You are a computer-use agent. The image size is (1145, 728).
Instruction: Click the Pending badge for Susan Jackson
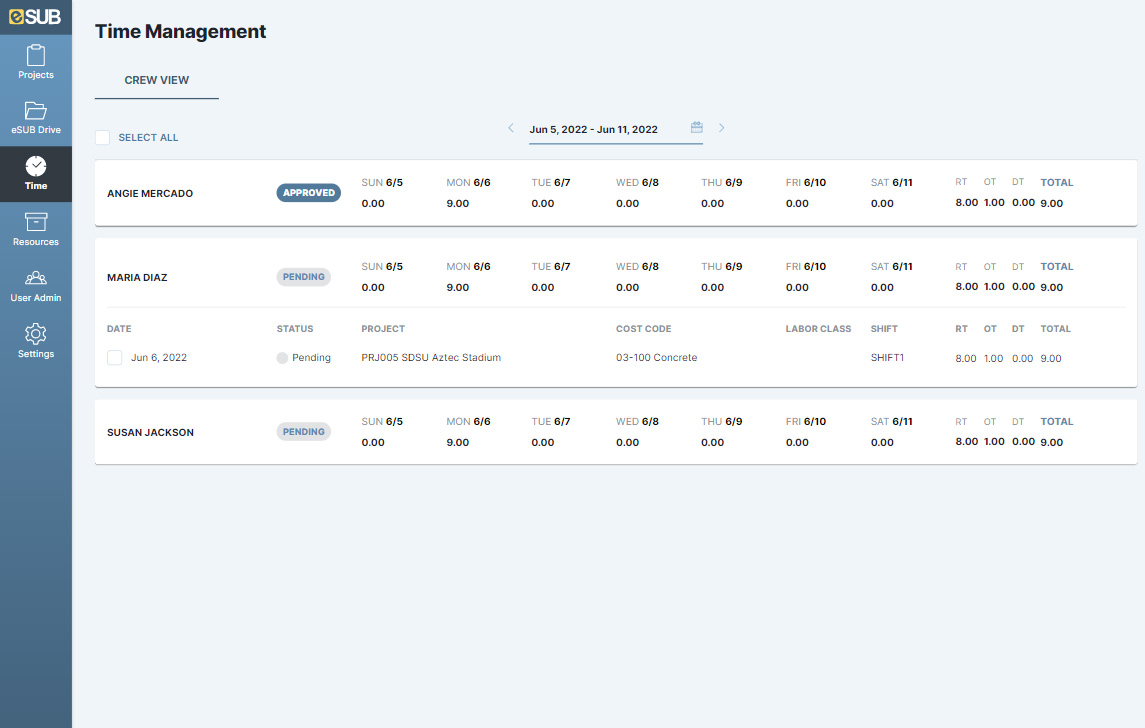pyautogui.click(x=303, y=431)
